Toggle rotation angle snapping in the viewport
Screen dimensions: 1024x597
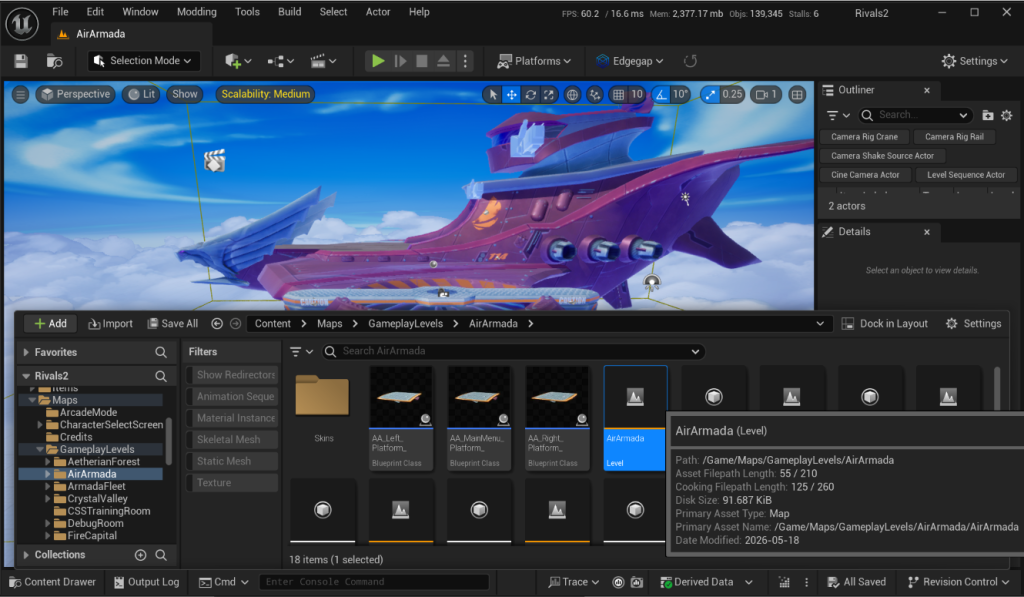[661, 95]
